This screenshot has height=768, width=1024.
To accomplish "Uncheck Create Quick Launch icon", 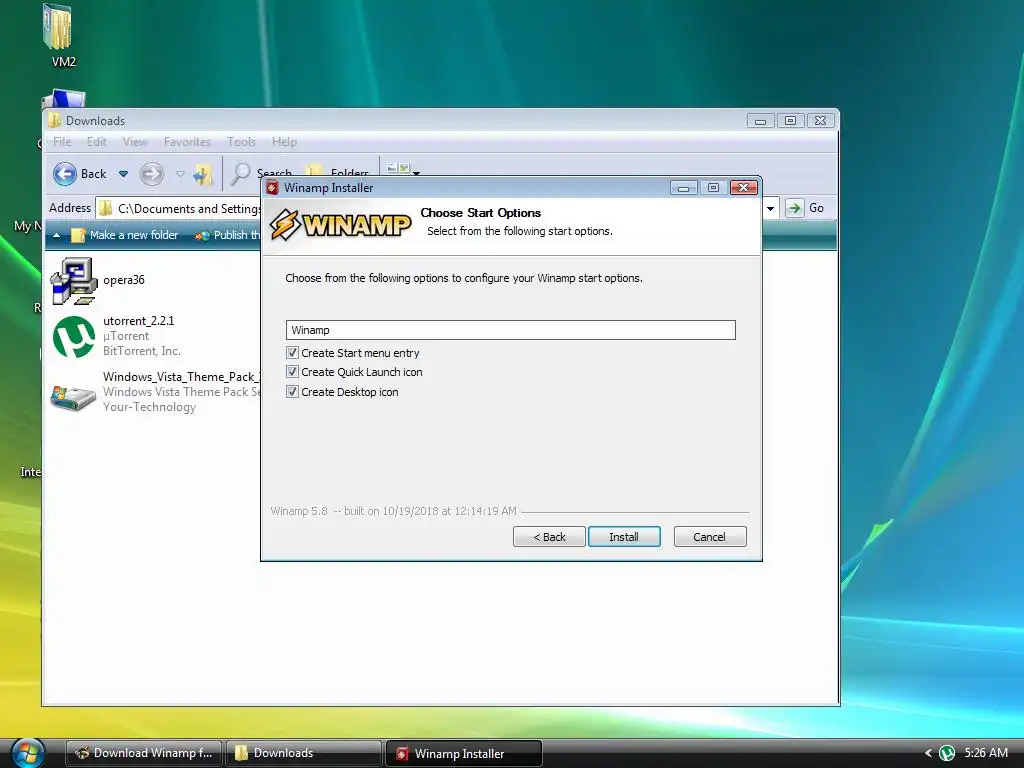I will pyautogui.click(x=292, y=372).
